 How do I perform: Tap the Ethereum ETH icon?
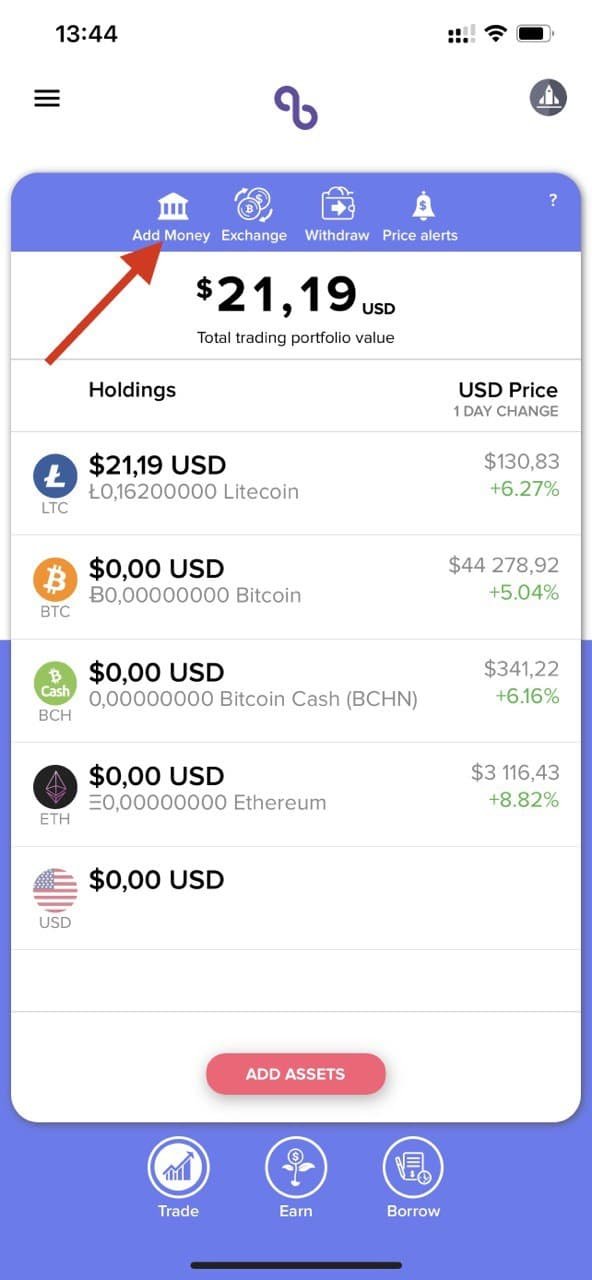point(55,786)
